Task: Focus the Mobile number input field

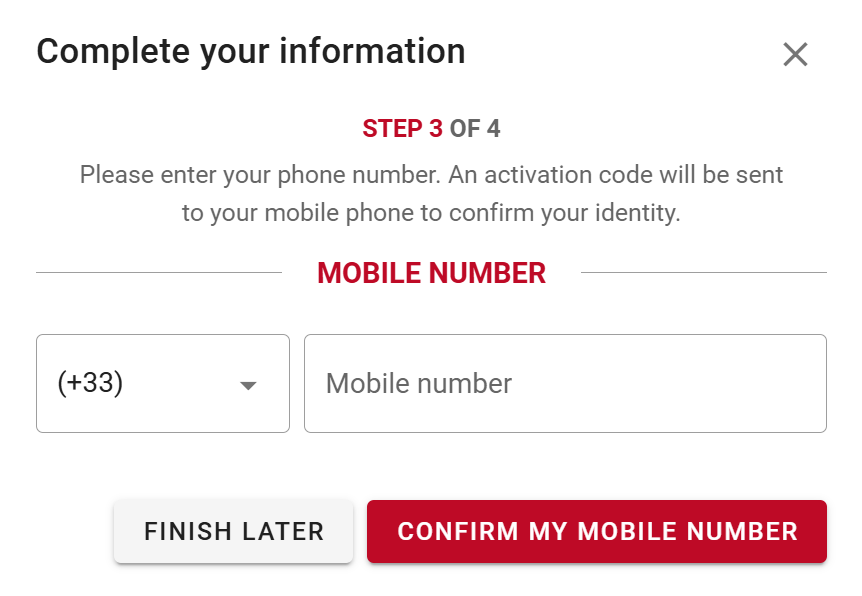Action: pyautogui.click(x=565, y=384)
